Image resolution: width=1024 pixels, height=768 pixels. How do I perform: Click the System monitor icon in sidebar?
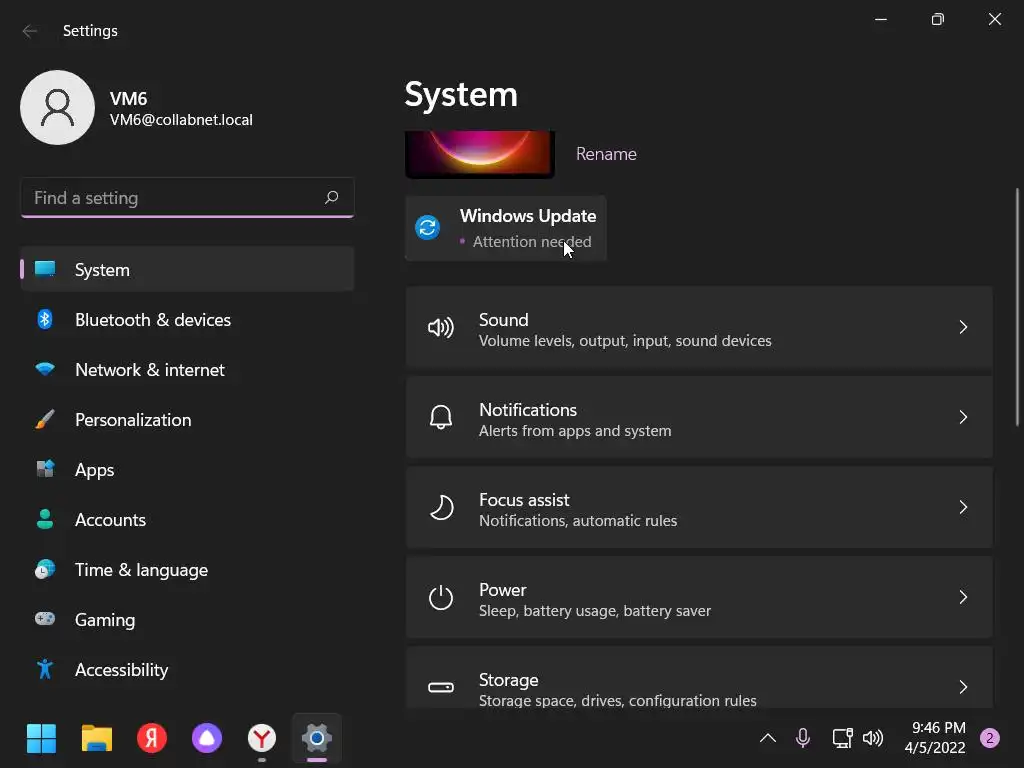click(45, 268)
